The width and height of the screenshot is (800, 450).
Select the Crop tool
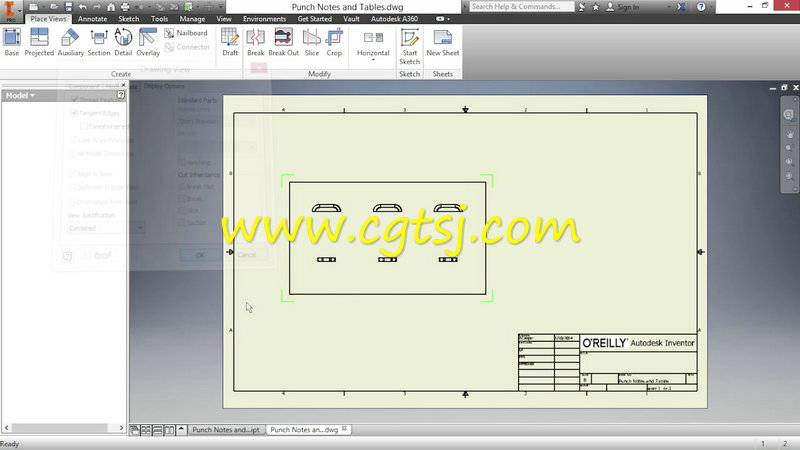tap(334, 42)
